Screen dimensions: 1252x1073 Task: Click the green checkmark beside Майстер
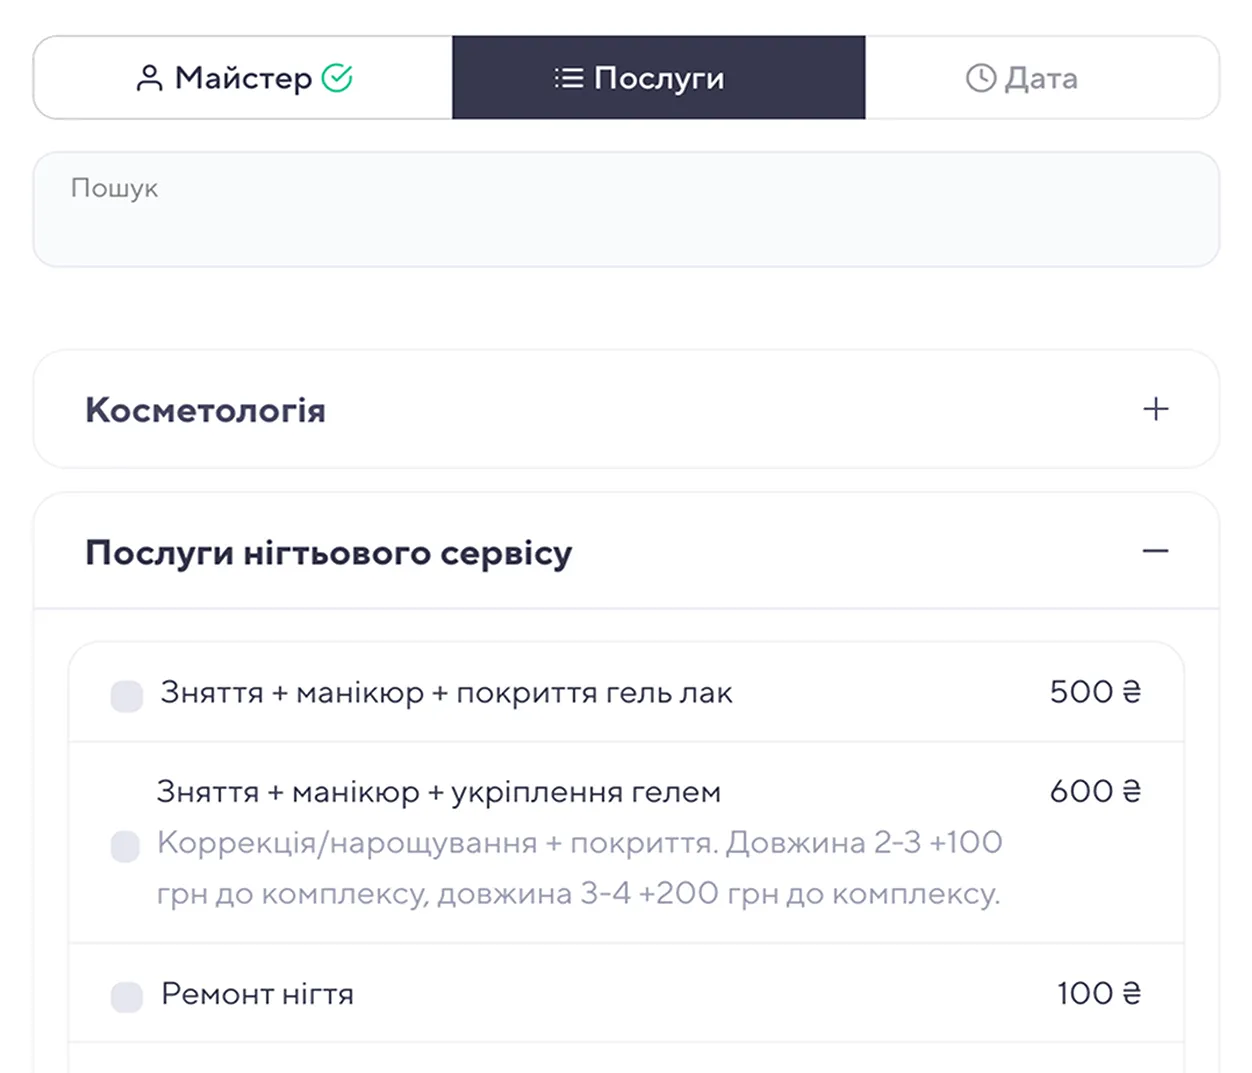click(x=337, y=78)
